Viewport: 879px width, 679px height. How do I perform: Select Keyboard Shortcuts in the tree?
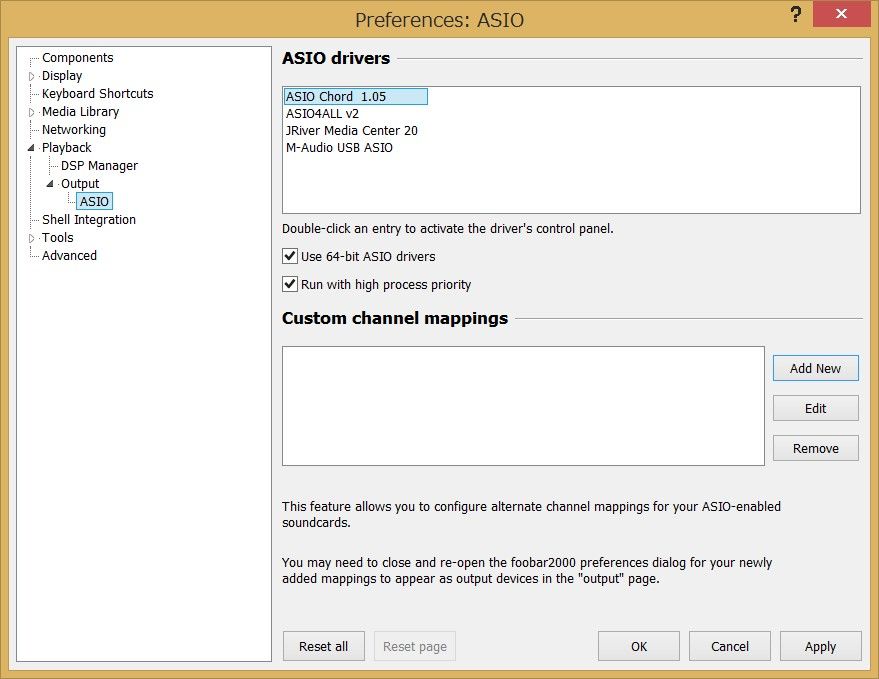97,94
